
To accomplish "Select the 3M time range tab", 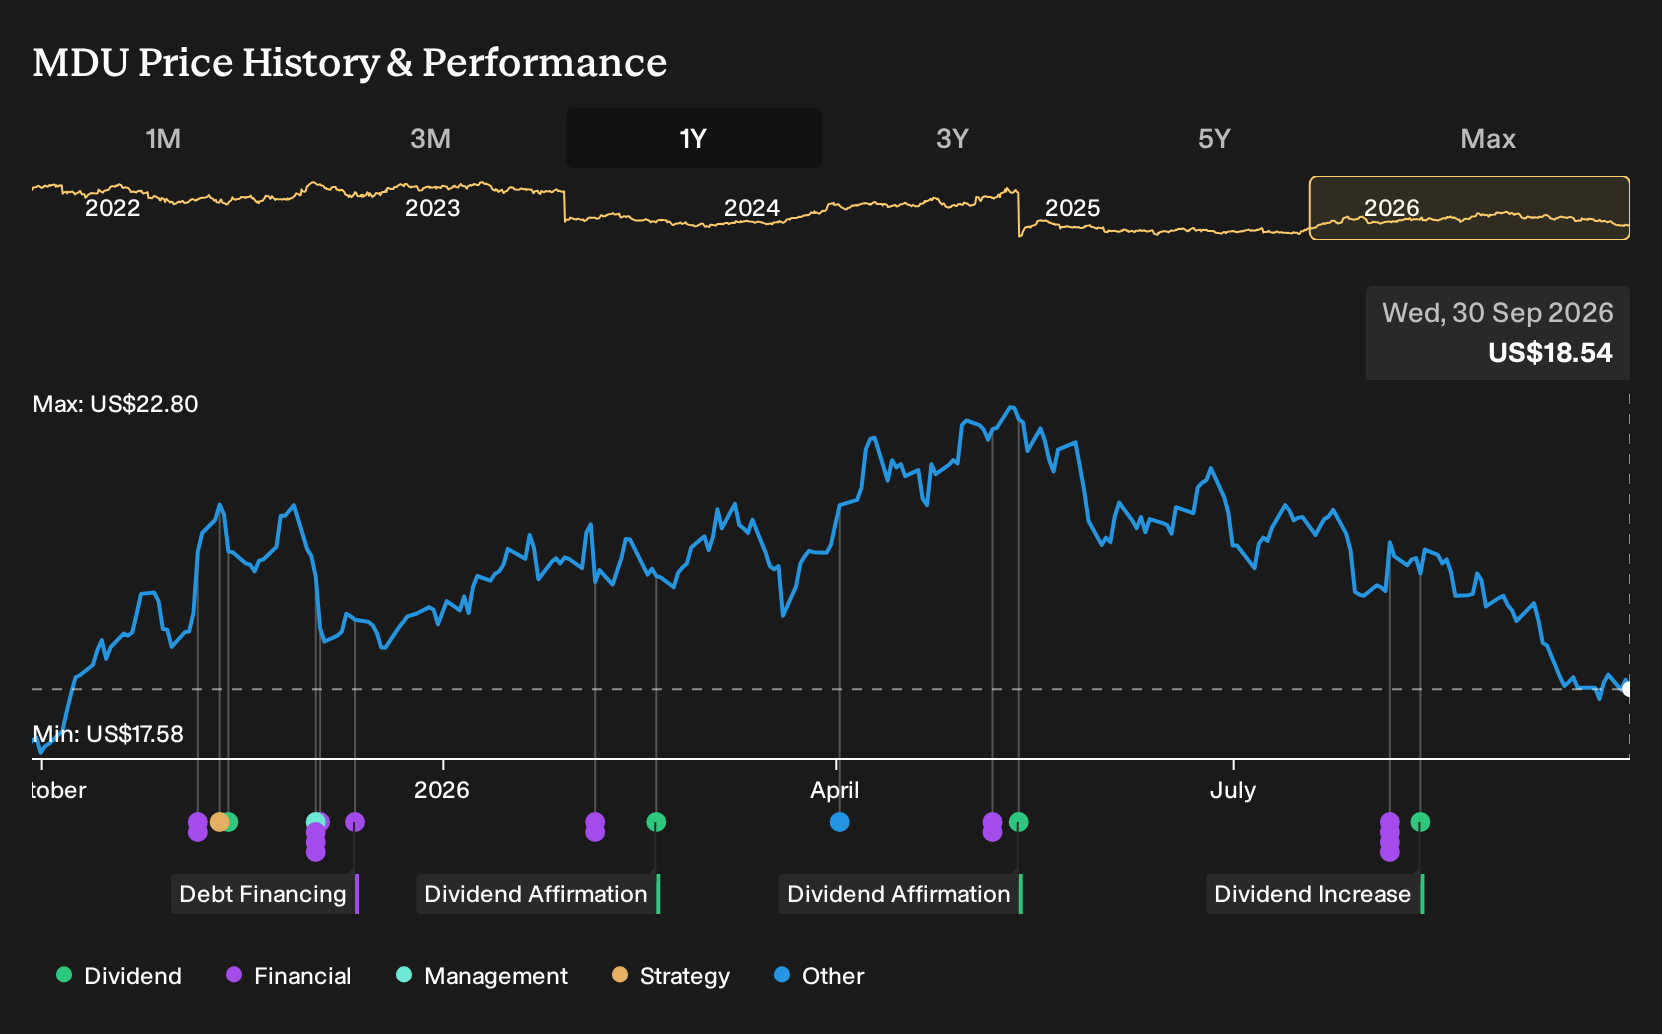I will pos(430,138).
